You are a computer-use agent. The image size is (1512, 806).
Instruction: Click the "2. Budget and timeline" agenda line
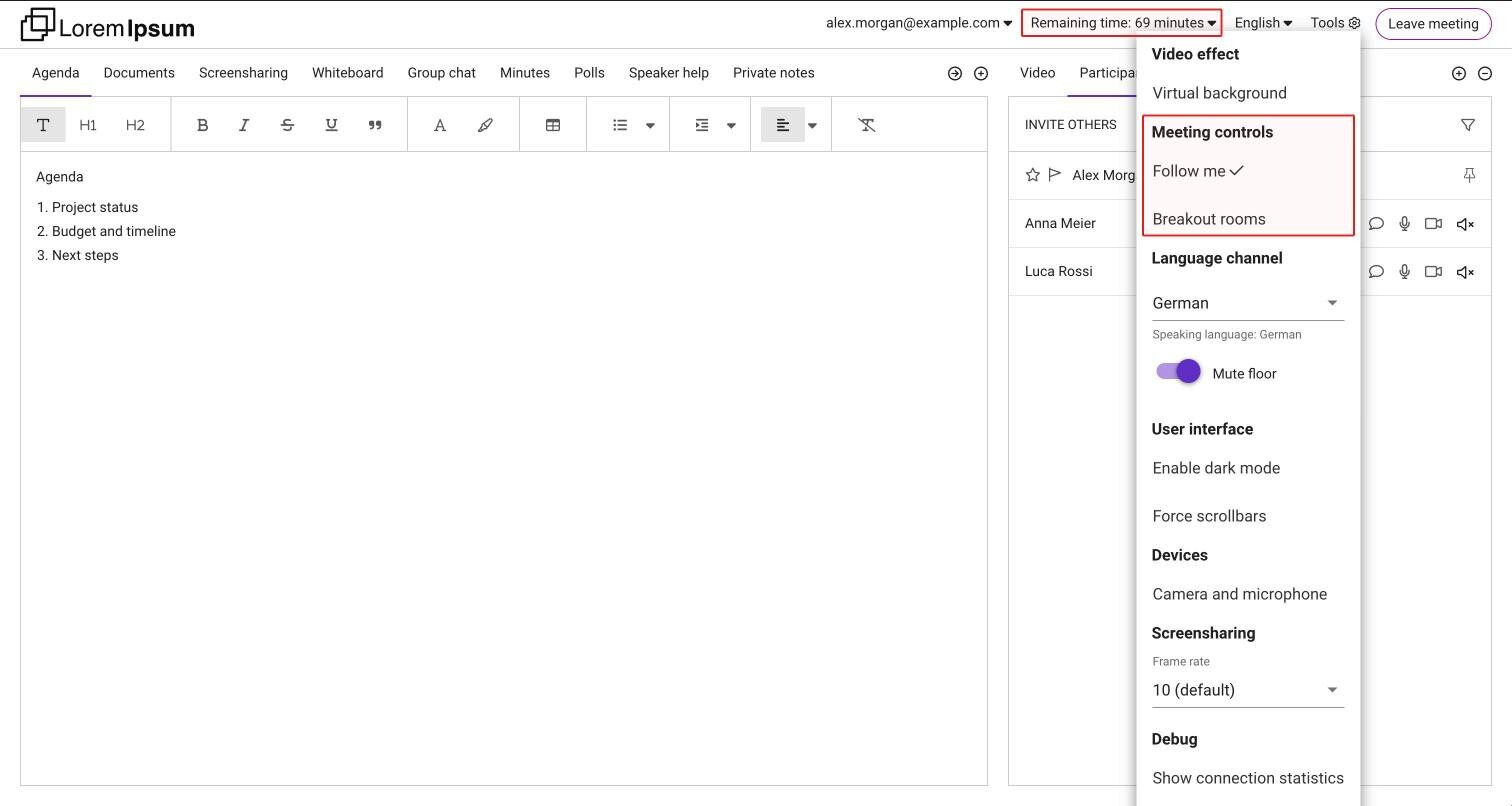[106, 231]
